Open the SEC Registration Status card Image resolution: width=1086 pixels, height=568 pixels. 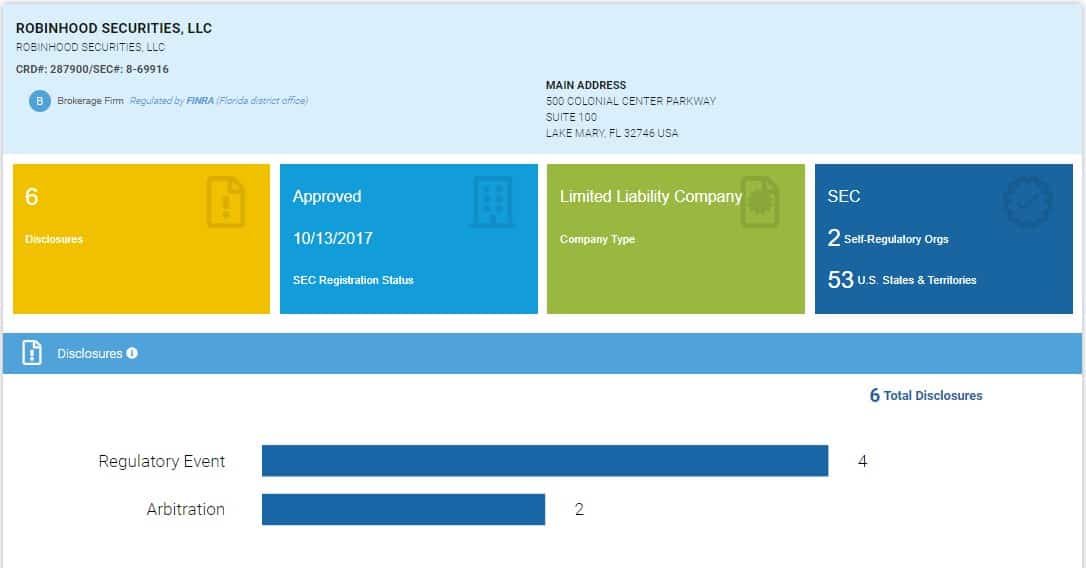tap(409, 239)
